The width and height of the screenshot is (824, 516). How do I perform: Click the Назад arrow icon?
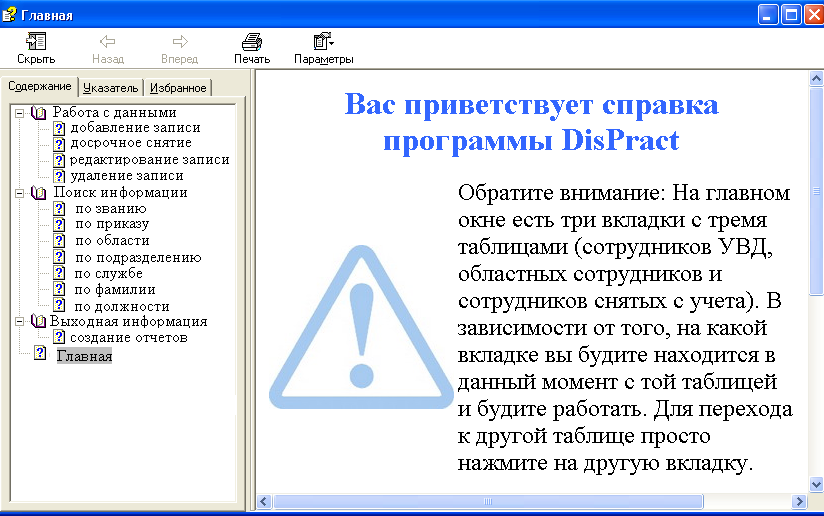tap(108, 42)
